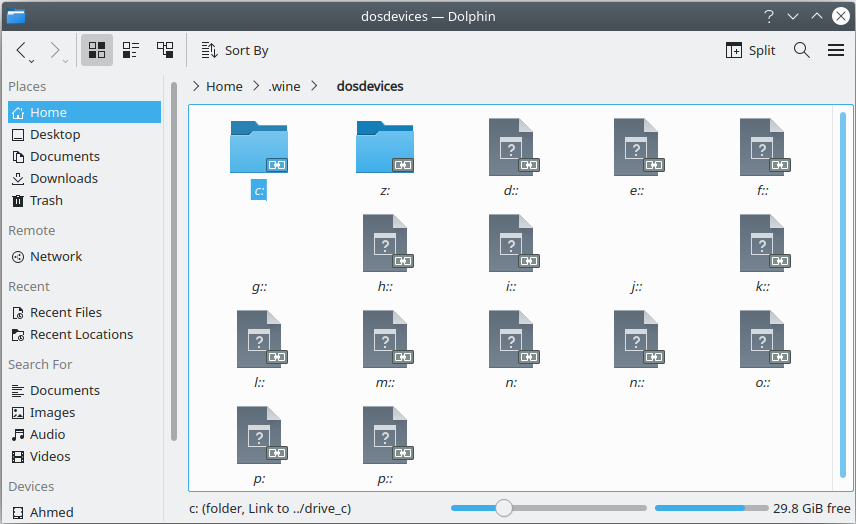Select the e:: file icon

pos(637,147)
